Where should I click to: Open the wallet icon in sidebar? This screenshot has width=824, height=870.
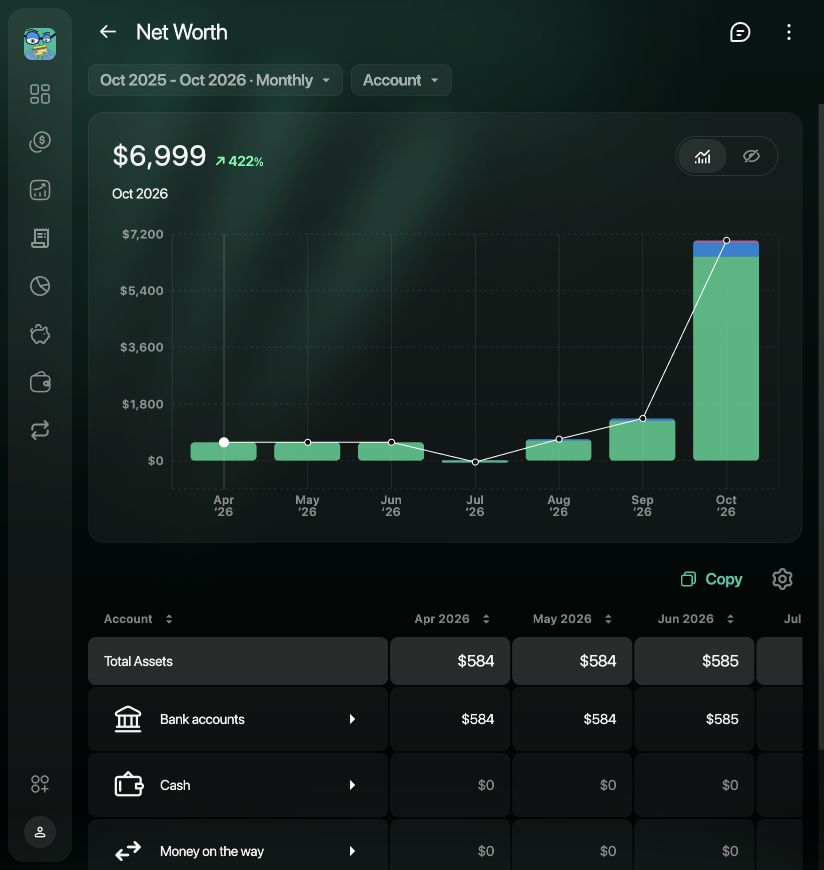point(40,382)
